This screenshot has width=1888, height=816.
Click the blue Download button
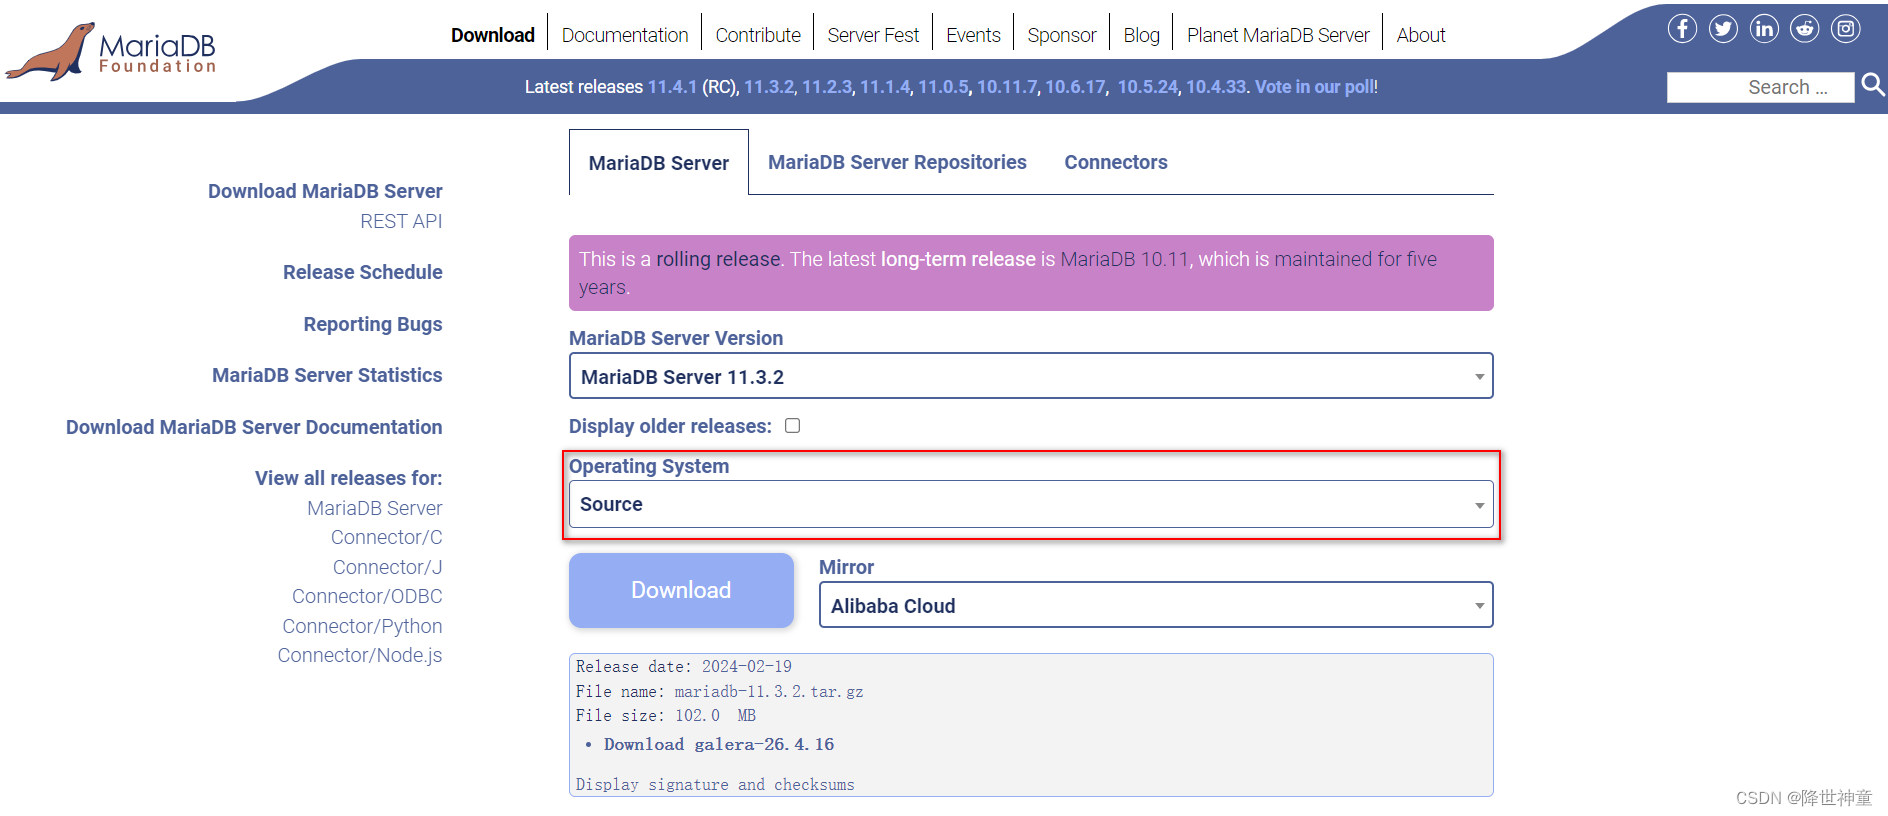tap(681, 590)
